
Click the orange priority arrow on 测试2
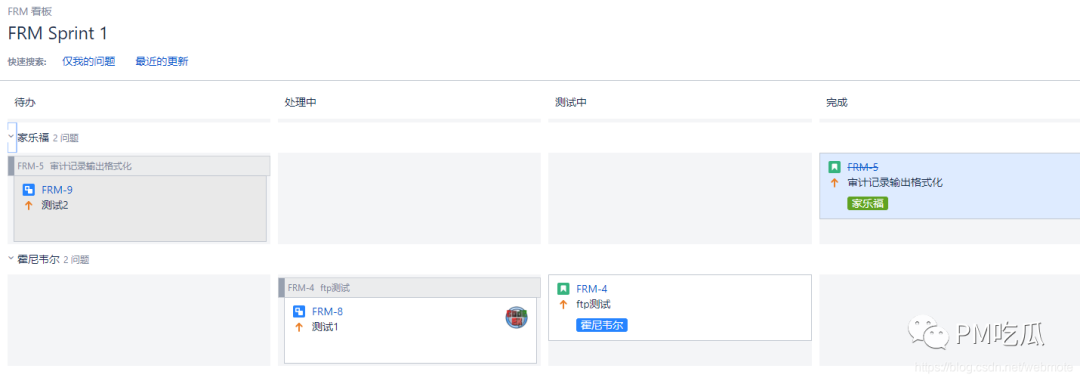[x=28, y=205]
